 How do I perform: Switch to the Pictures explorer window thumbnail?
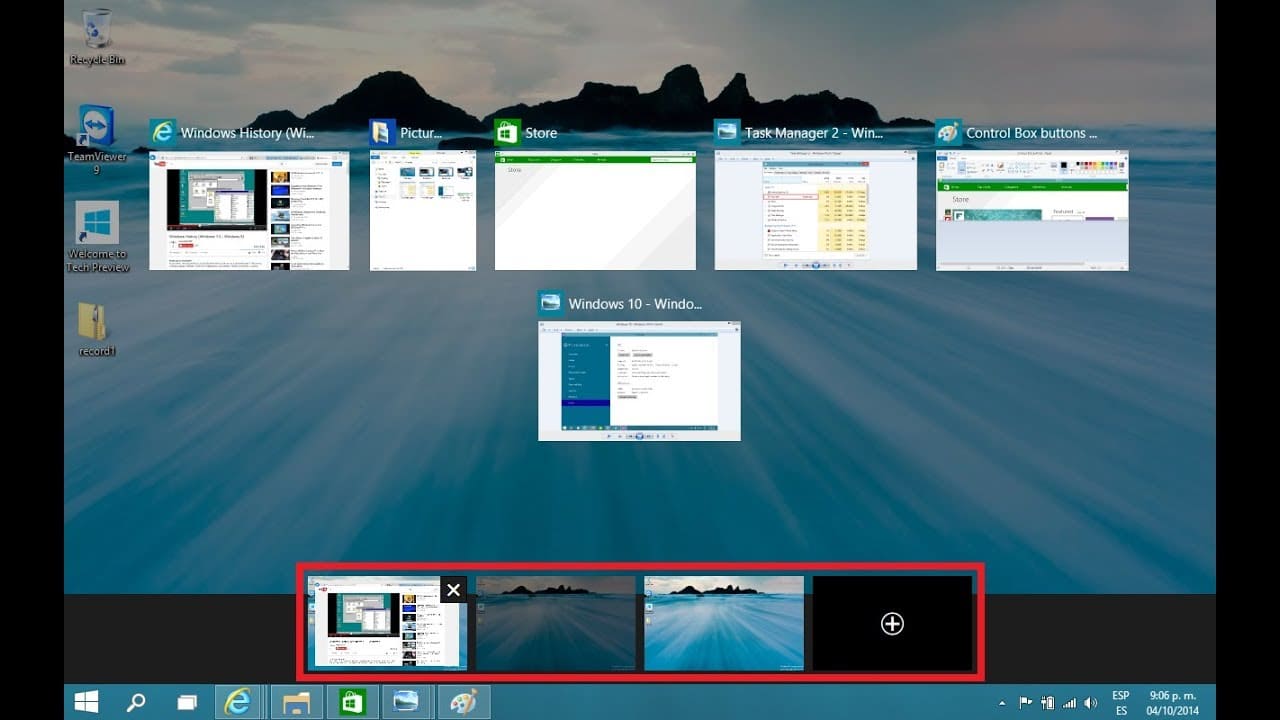(422, 210)
